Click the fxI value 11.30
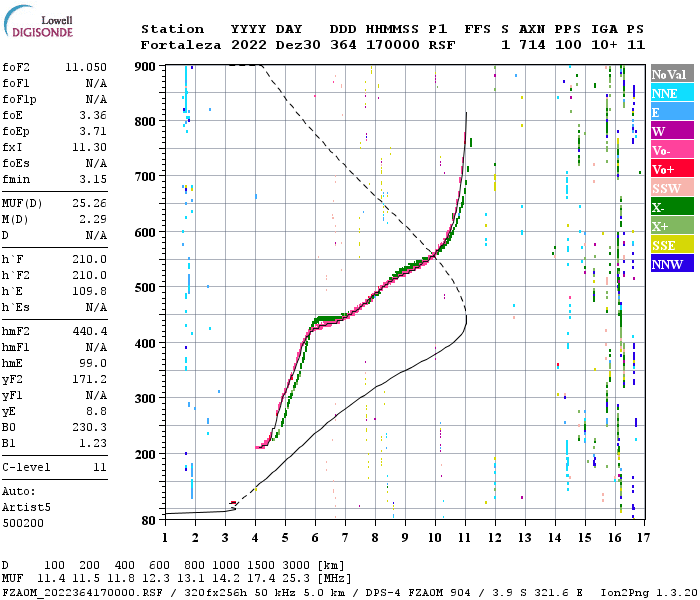700x600 pixels. [x=89, y=147]
